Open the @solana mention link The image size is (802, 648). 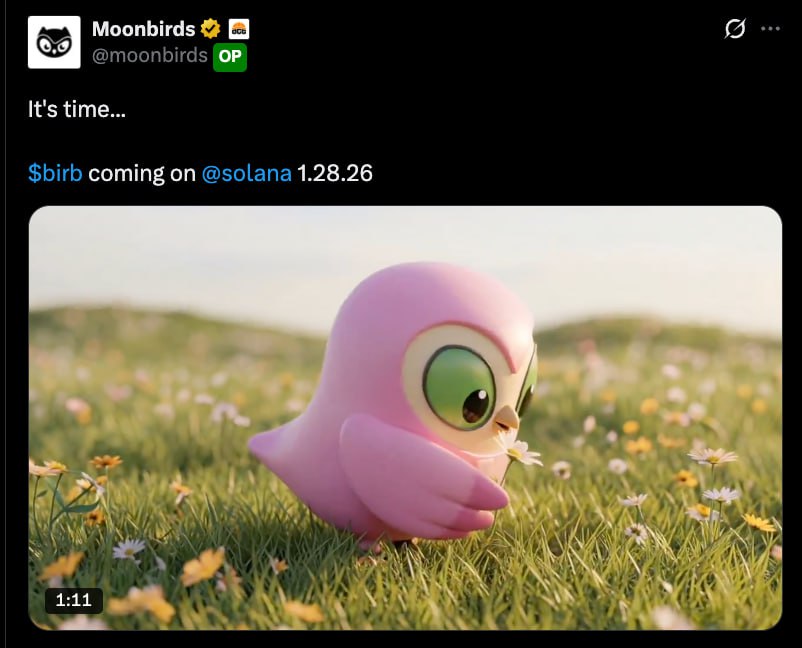(x=247, y=173)
